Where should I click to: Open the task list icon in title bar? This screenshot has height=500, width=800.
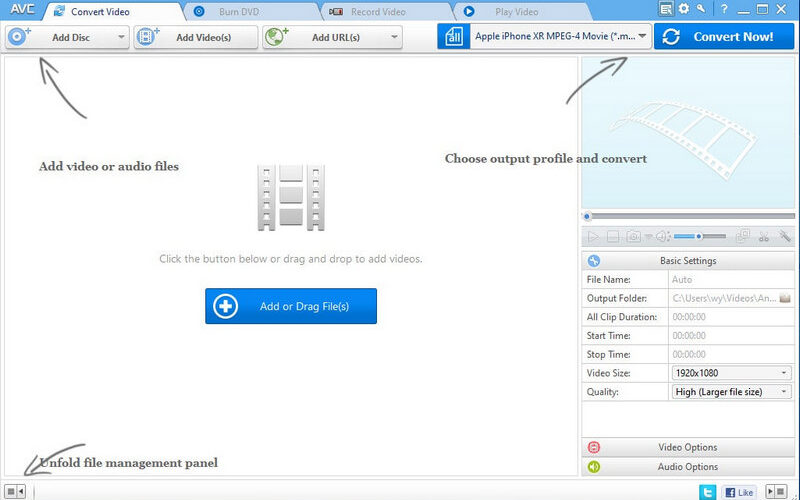pyautogui.click(x=666, y=9)
